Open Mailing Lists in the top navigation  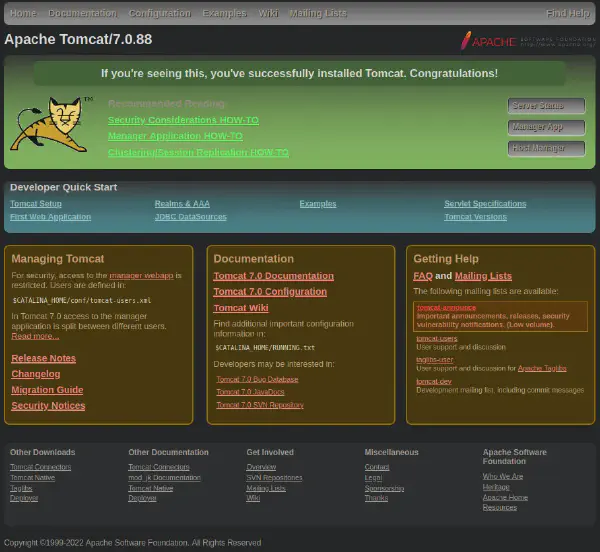[318, 13]
